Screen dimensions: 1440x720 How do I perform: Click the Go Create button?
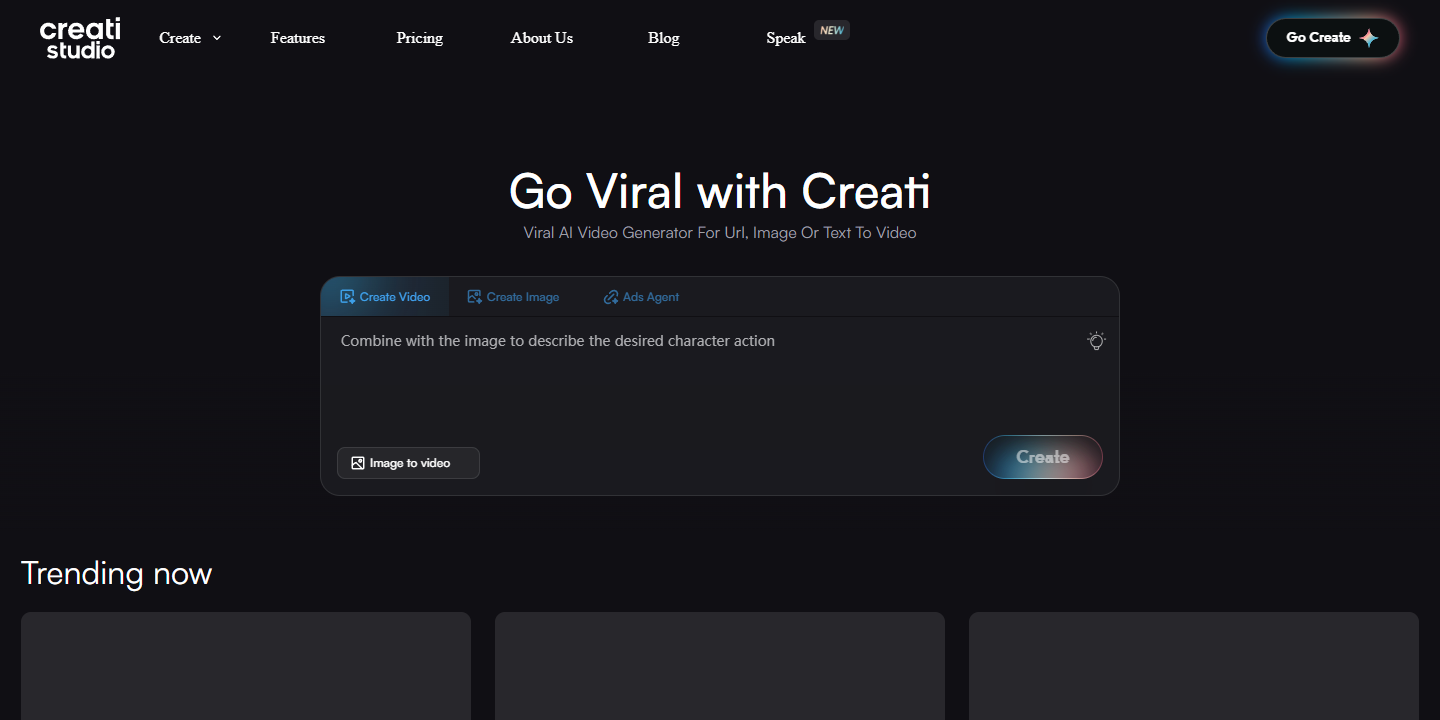pyautogui.click(x=1332, y=38)
